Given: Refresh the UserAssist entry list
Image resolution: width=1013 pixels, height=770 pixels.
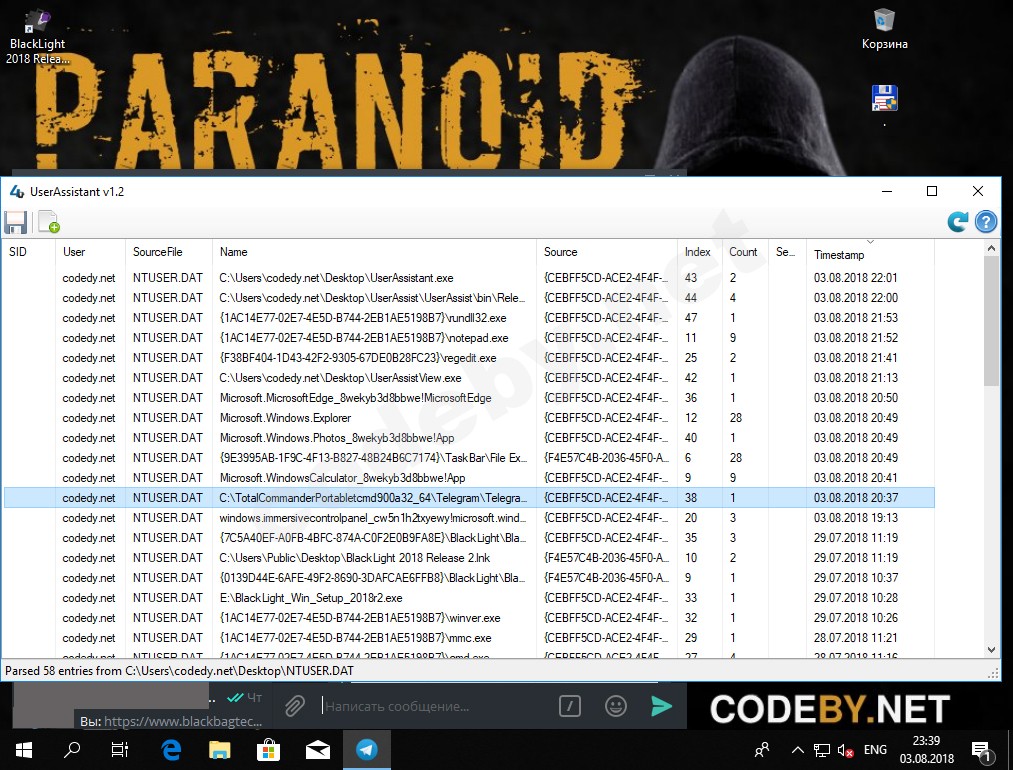Looking at the screenshot, I should pyautogui.click(x=957, y=222).
